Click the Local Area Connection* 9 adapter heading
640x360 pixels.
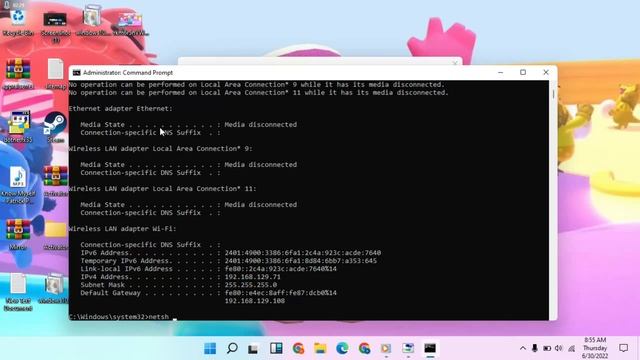[160, 149]
